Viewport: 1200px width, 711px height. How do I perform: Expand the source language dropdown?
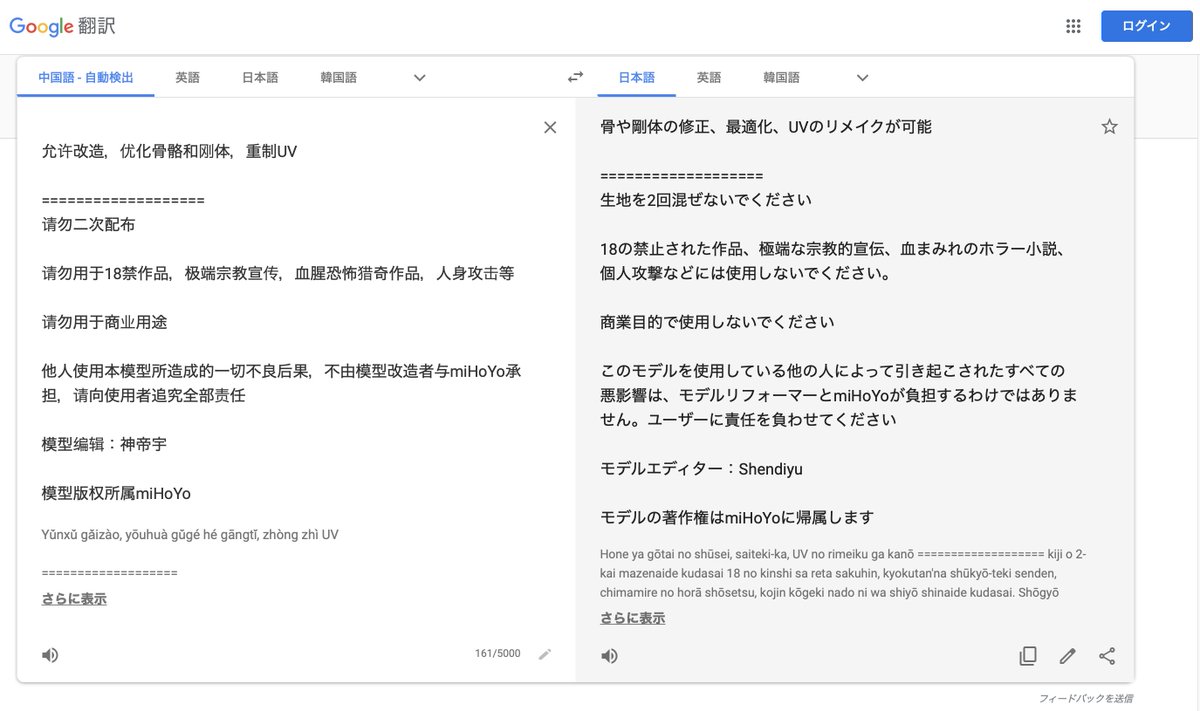[420, 77]
